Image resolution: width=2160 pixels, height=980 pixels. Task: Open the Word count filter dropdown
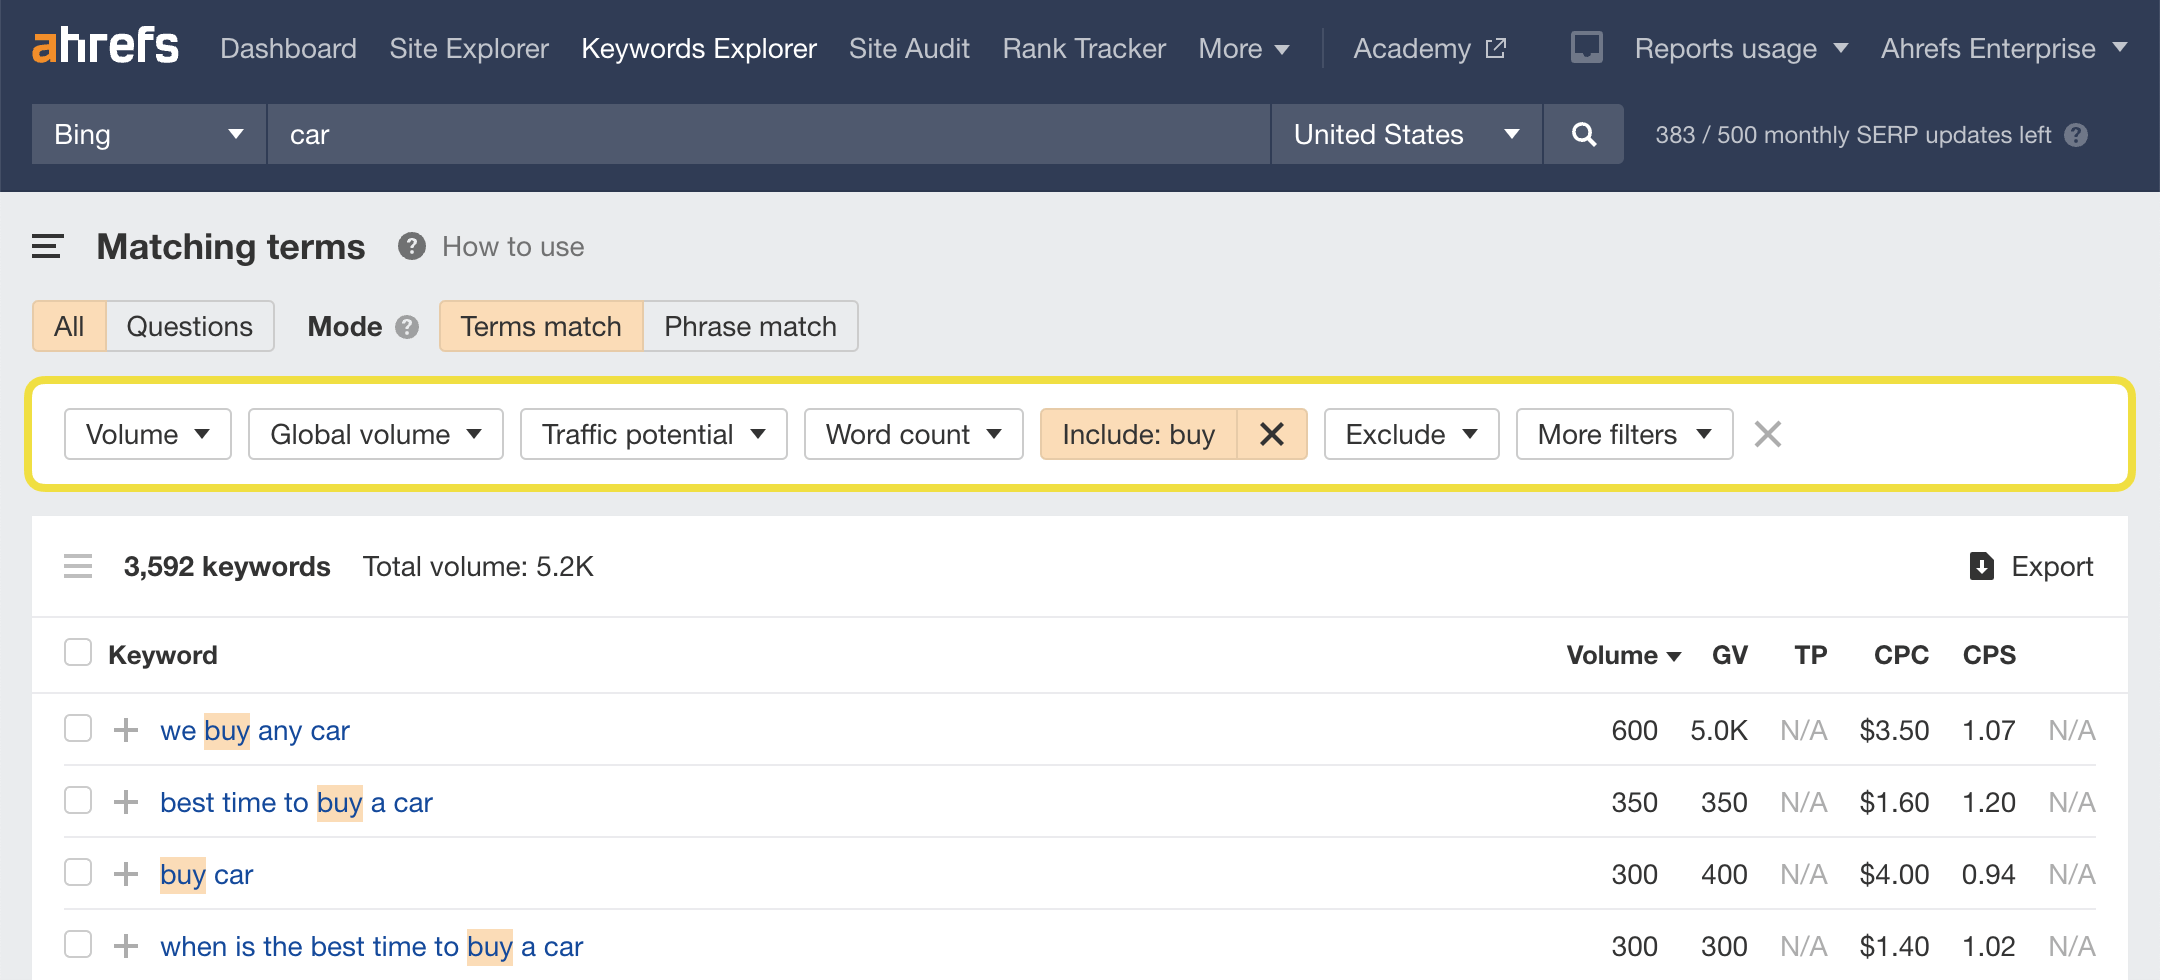click(912, 434)
